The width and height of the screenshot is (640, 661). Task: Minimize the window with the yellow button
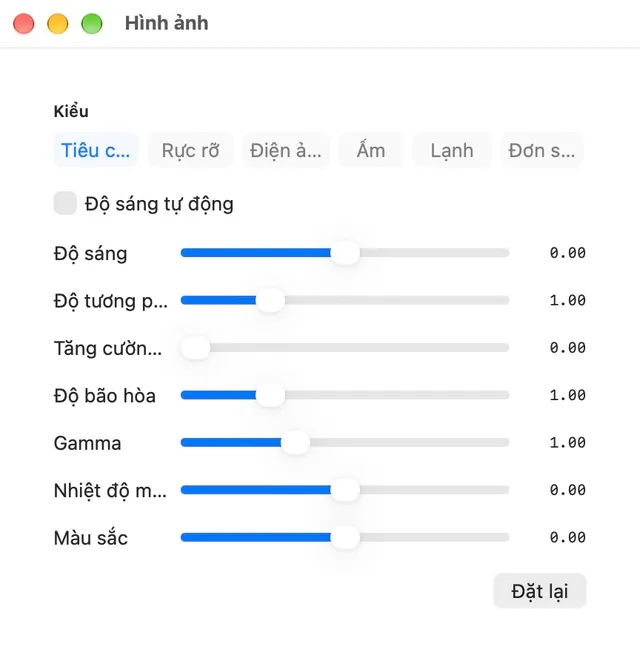[x=58, y=23]
